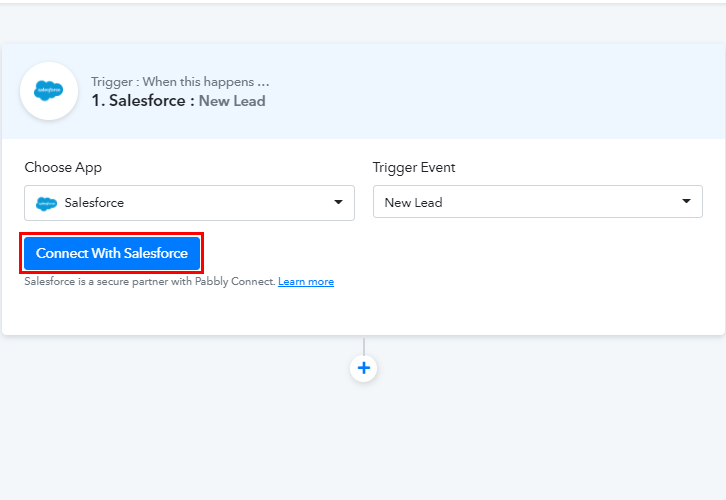This screenshot has height=500, width=726.
Task: Open the Learn more link
Action: point(306,281)
